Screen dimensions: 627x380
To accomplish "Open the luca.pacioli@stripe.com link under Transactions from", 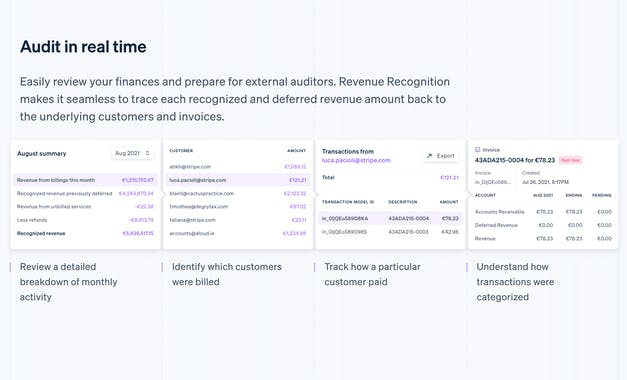I will tap(356, 160).
